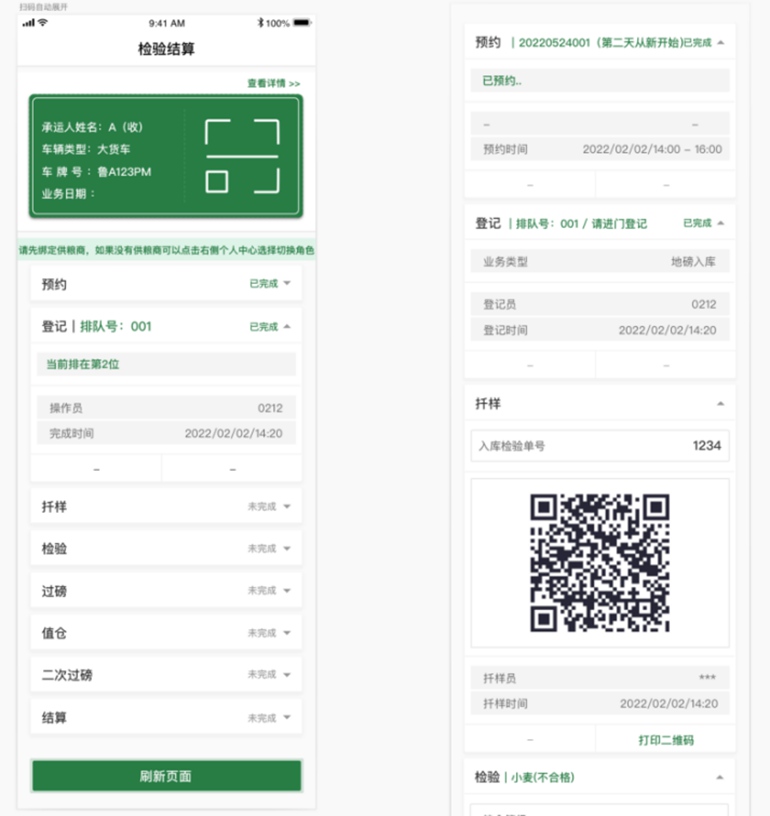Click the Bluetooth icon in status bar
This screenshot has width=770, height=816.
(x=260, y=22)
